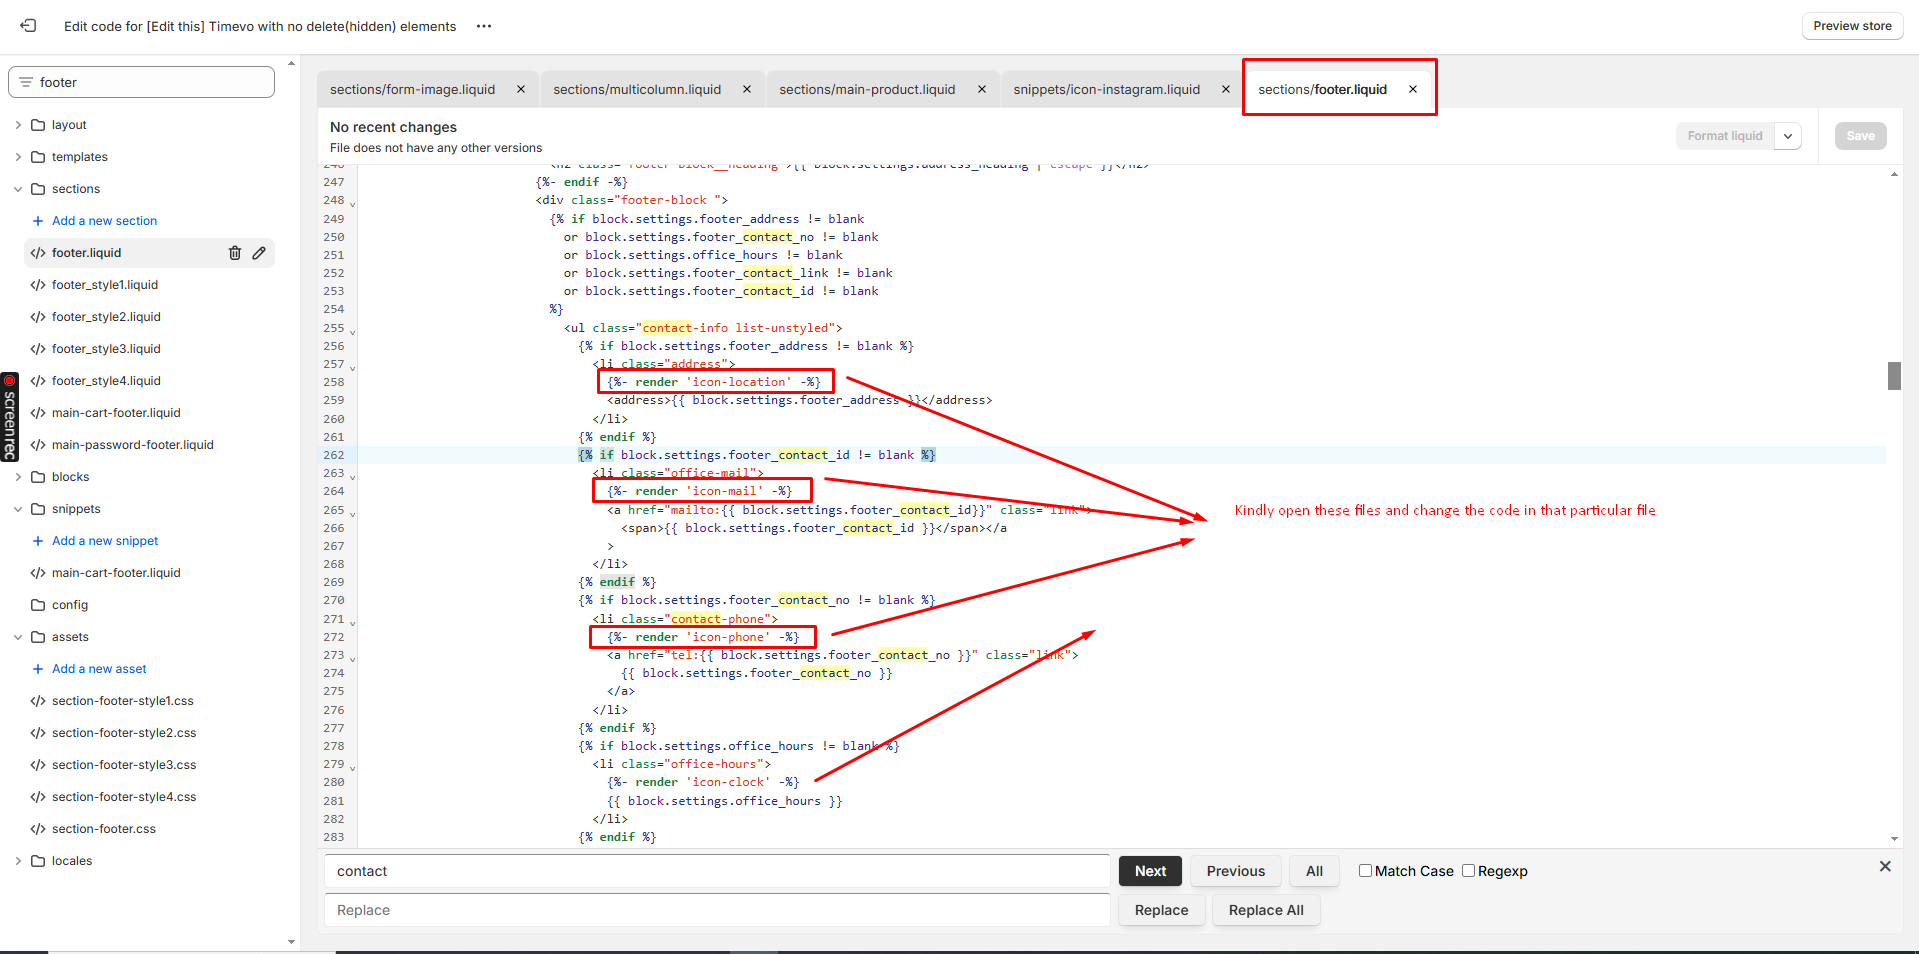Rename footer.liquid with the pencil icon

(259, 253)
